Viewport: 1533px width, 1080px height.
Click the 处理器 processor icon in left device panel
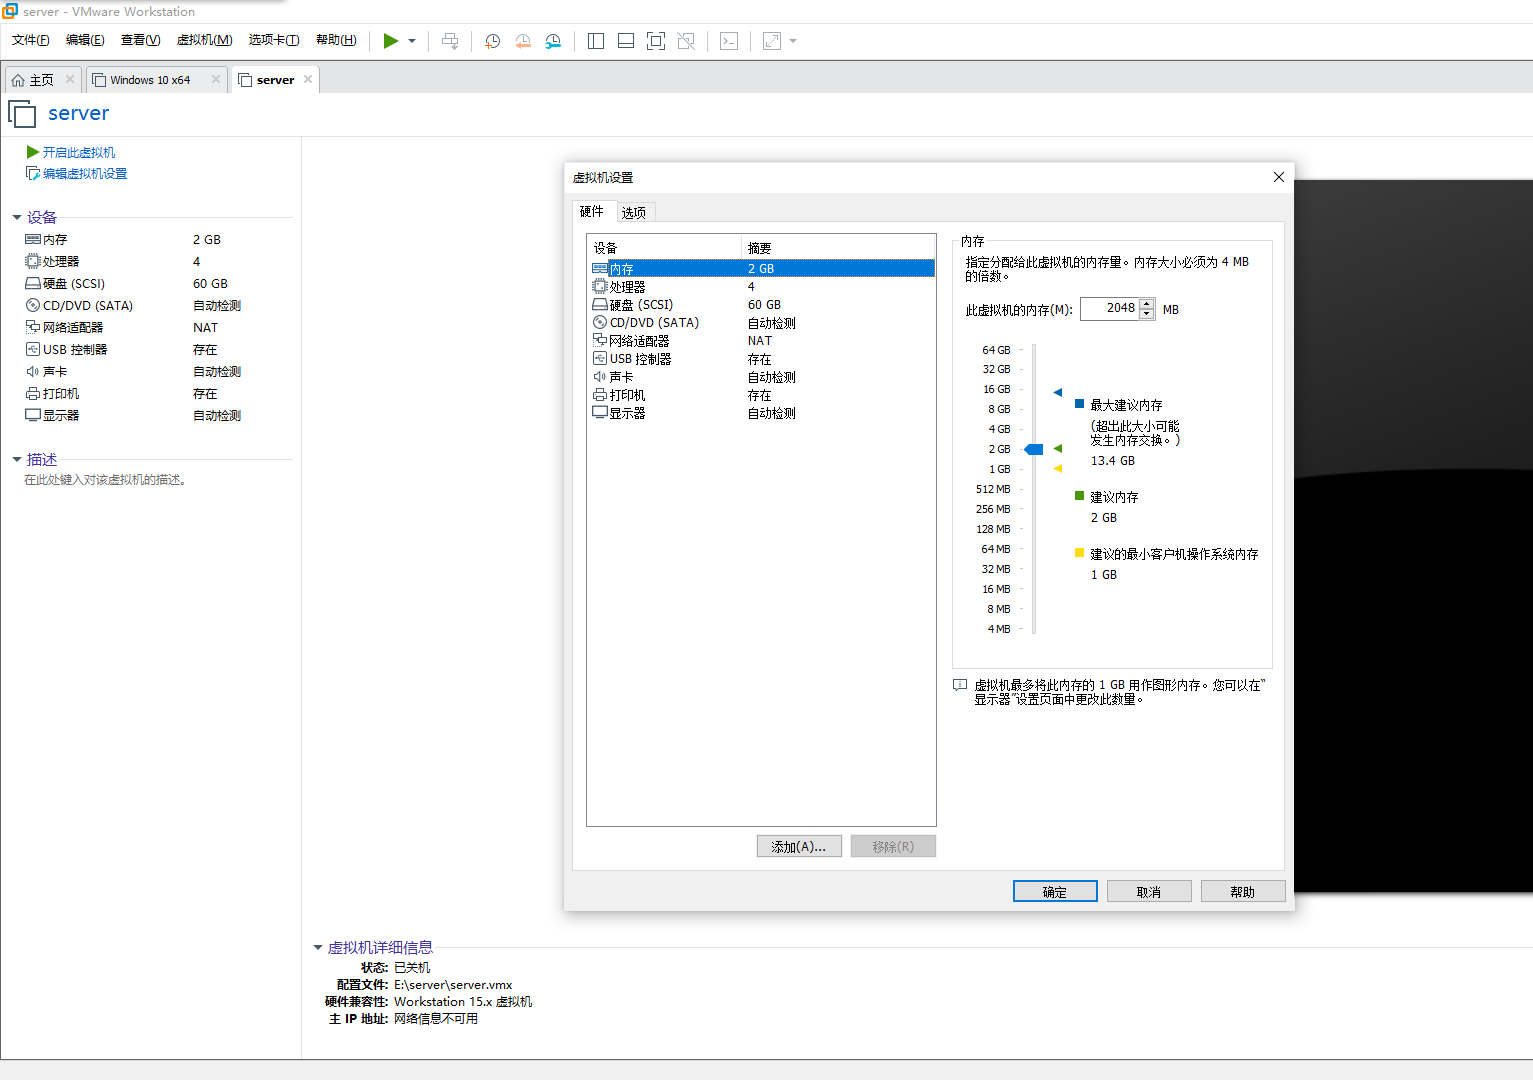pos(33,261)
